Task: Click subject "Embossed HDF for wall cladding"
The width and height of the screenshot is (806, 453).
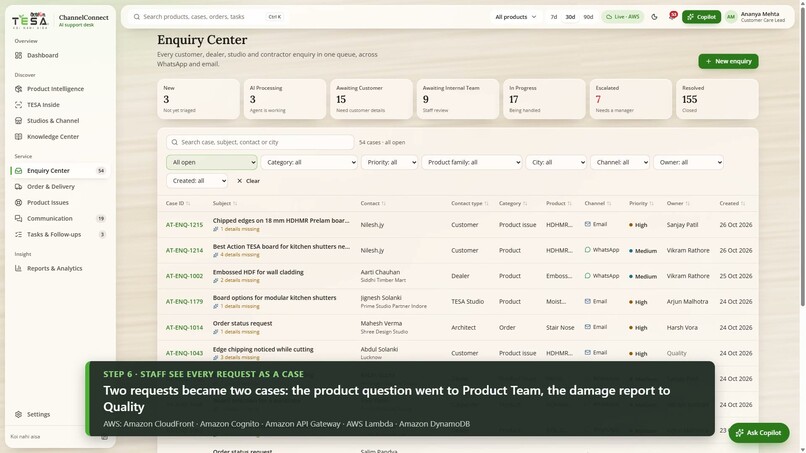Action: click(258, 272)
